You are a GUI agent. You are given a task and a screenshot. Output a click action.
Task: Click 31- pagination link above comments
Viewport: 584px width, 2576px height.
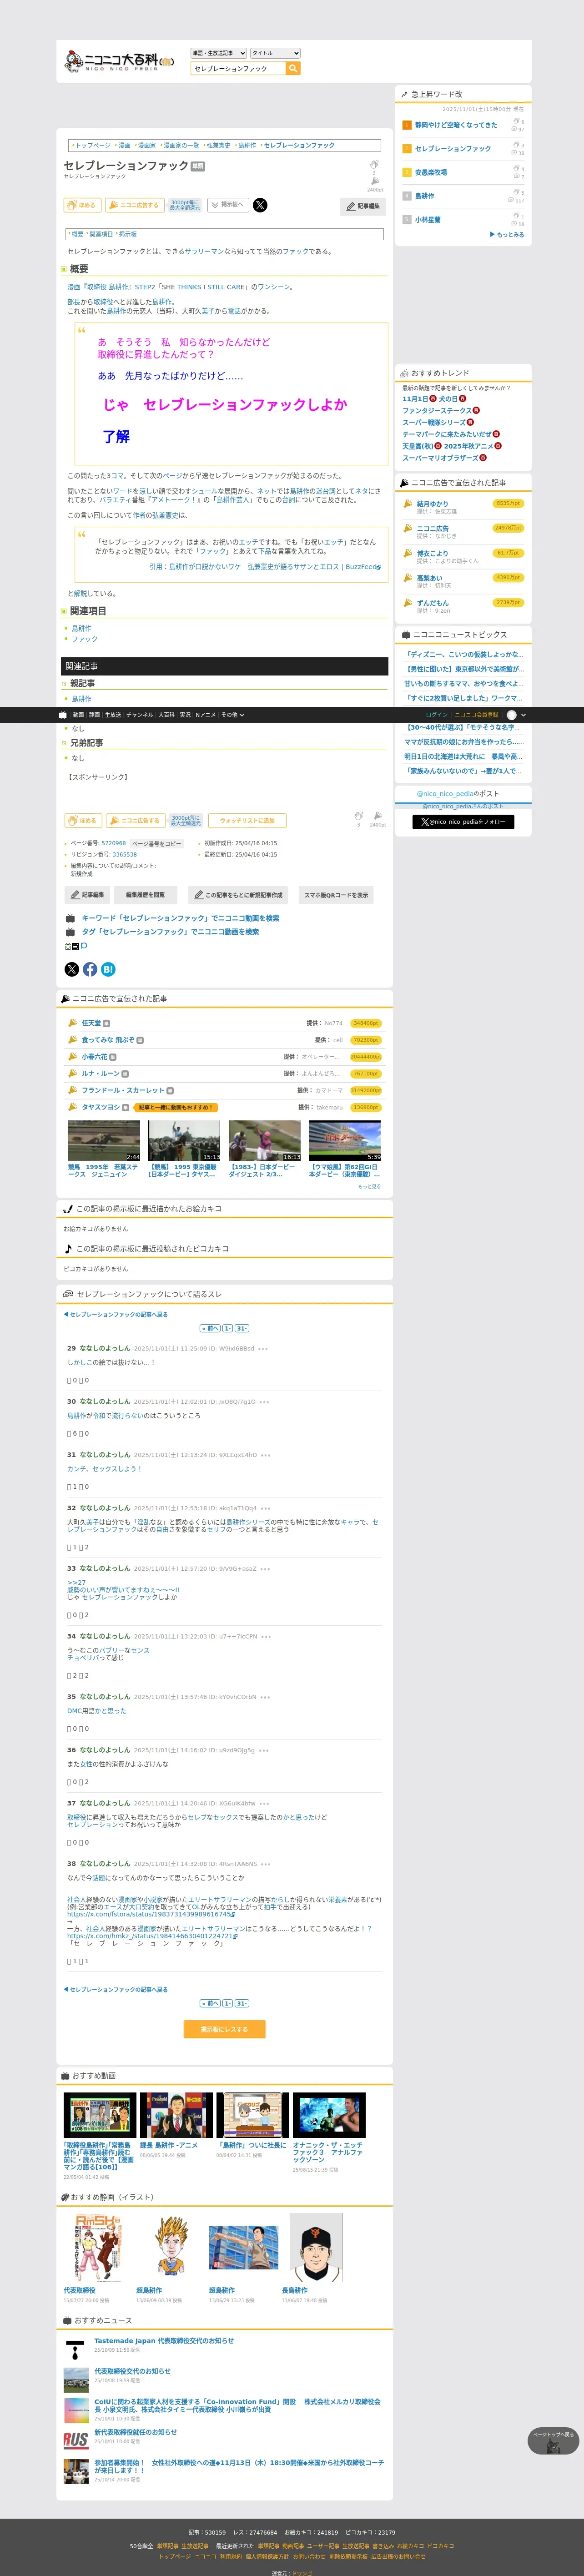click(242, 1328)
